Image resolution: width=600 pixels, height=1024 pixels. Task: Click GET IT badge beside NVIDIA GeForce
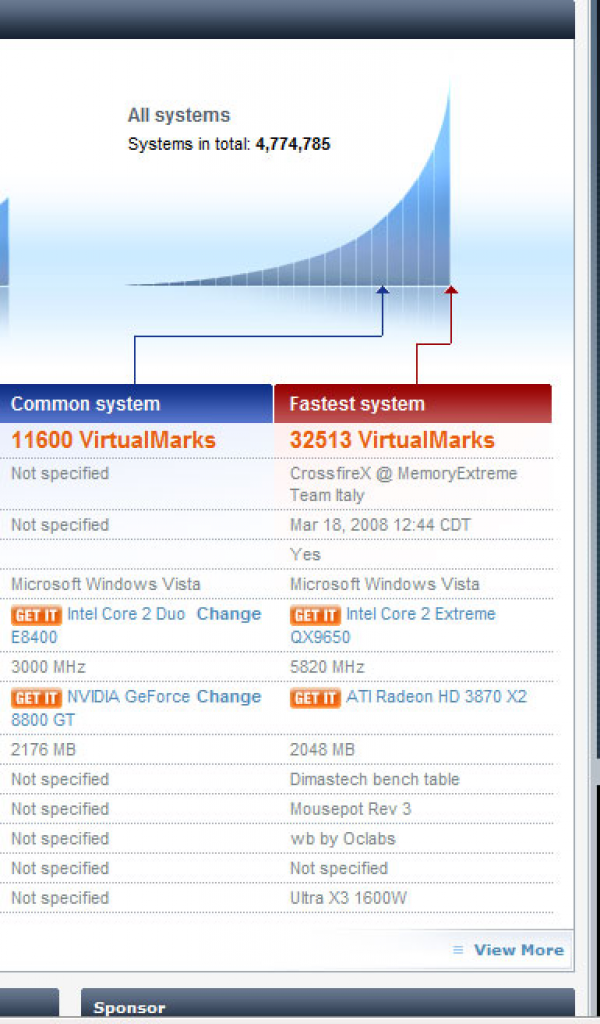[x=37, y=697]
